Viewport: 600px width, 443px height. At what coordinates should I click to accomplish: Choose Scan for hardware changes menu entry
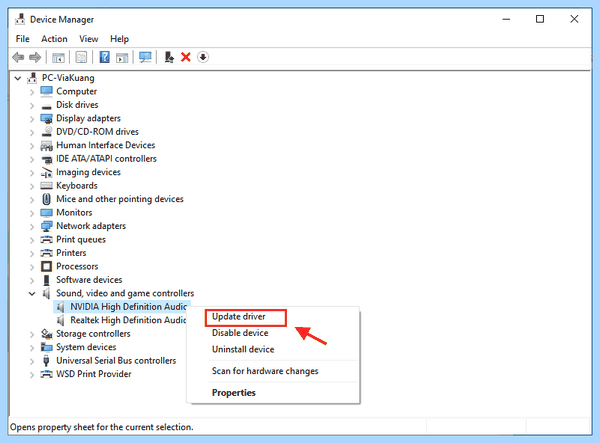click(265, 371)
